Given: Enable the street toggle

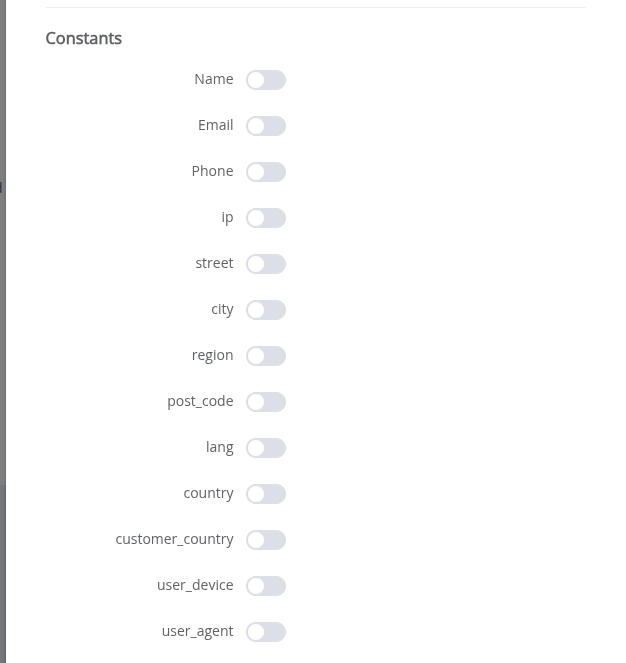Looking at the screenshot, I should (266, 264).
